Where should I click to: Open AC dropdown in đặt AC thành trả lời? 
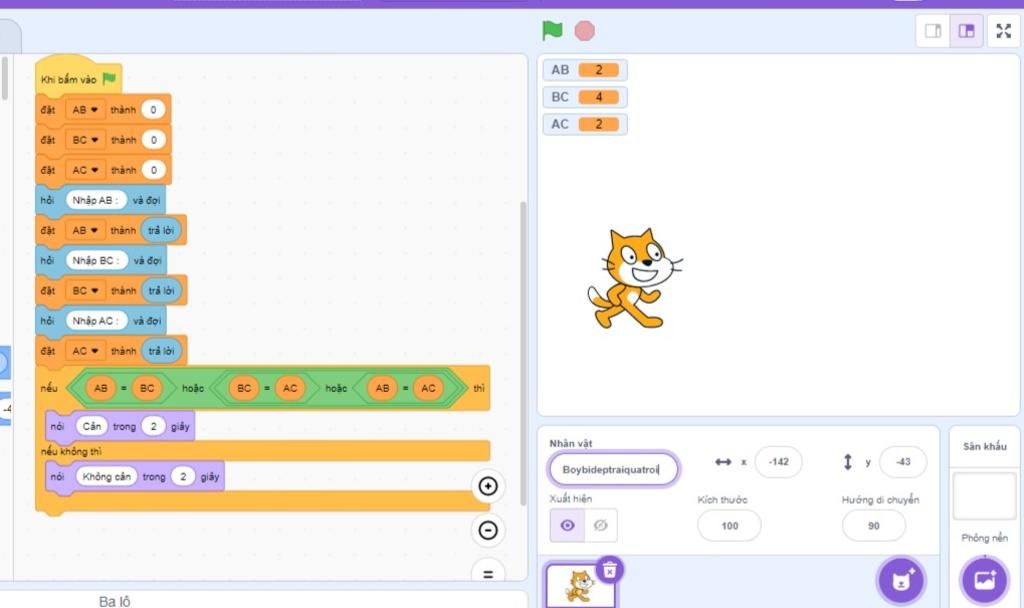pyautogui.click(x=86, y=351)
